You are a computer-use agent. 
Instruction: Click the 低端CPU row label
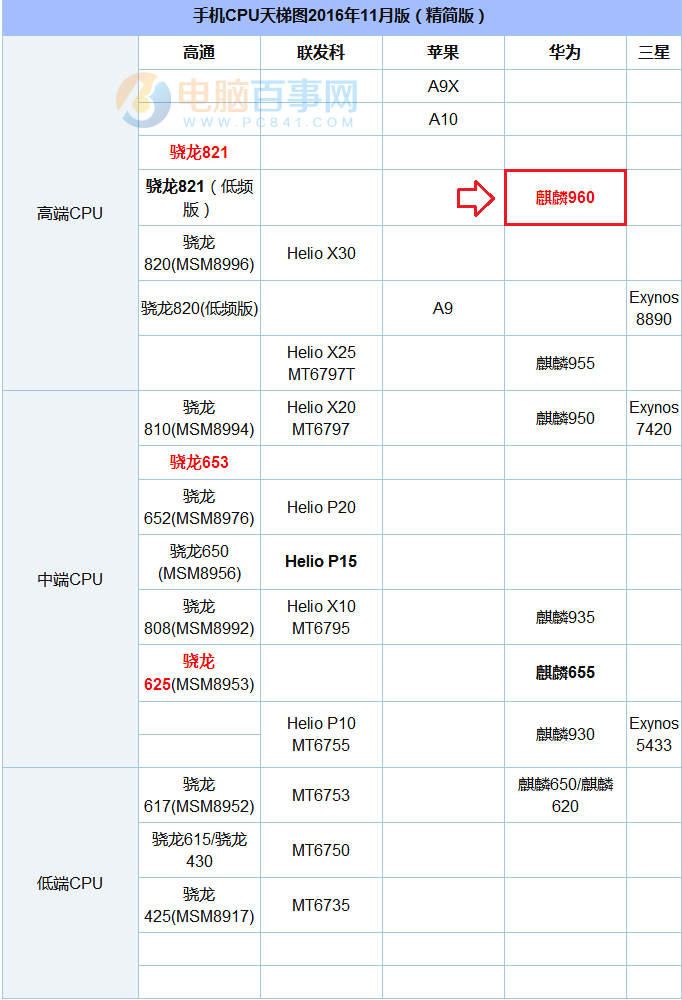tap(70, 883)
